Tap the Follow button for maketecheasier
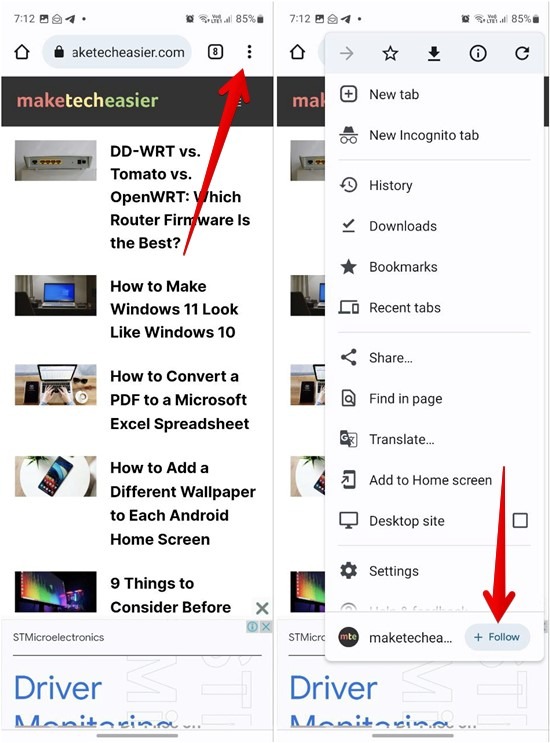Viewport: 550px width, 743px height. point(497,637)
